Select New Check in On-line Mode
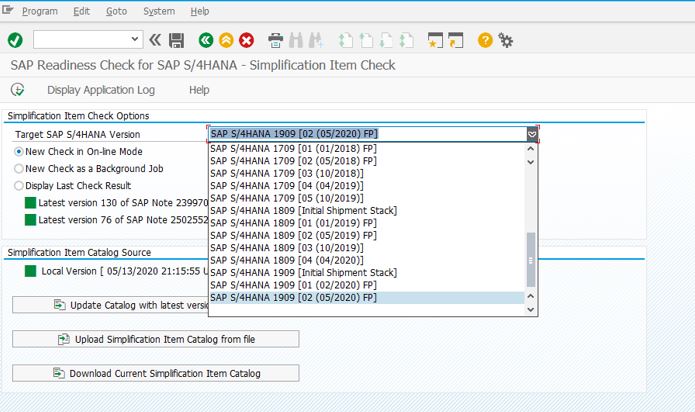 coord(19,152)
